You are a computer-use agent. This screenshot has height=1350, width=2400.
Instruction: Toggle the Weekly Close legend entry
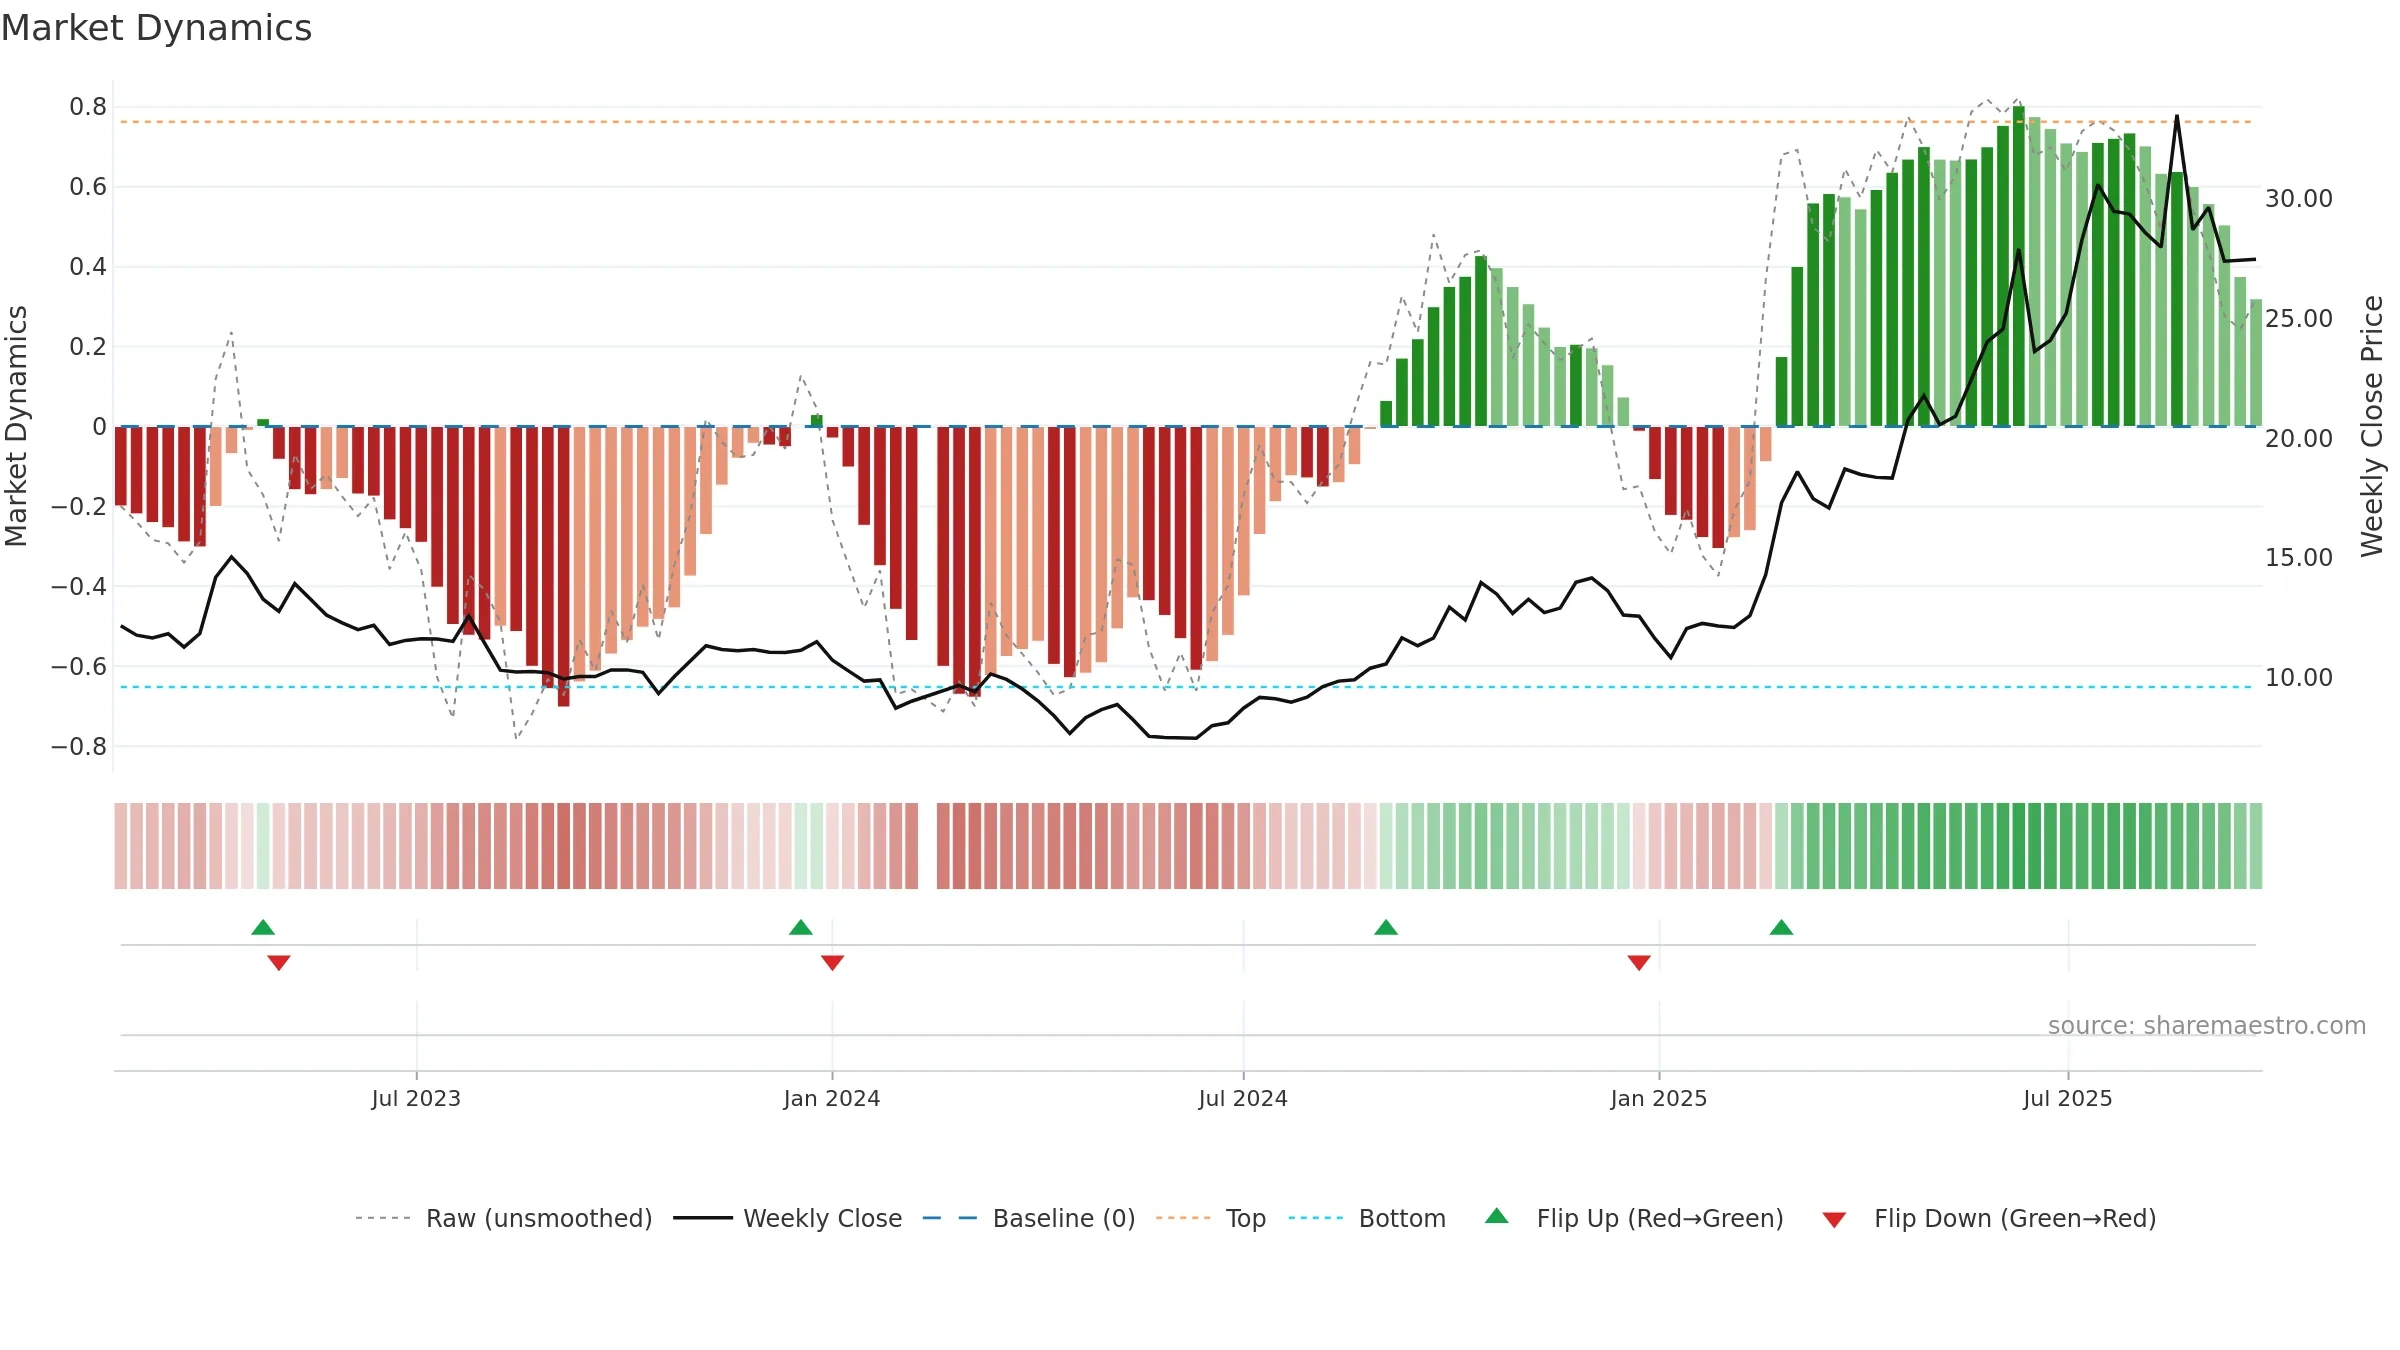pos(788,1218)
